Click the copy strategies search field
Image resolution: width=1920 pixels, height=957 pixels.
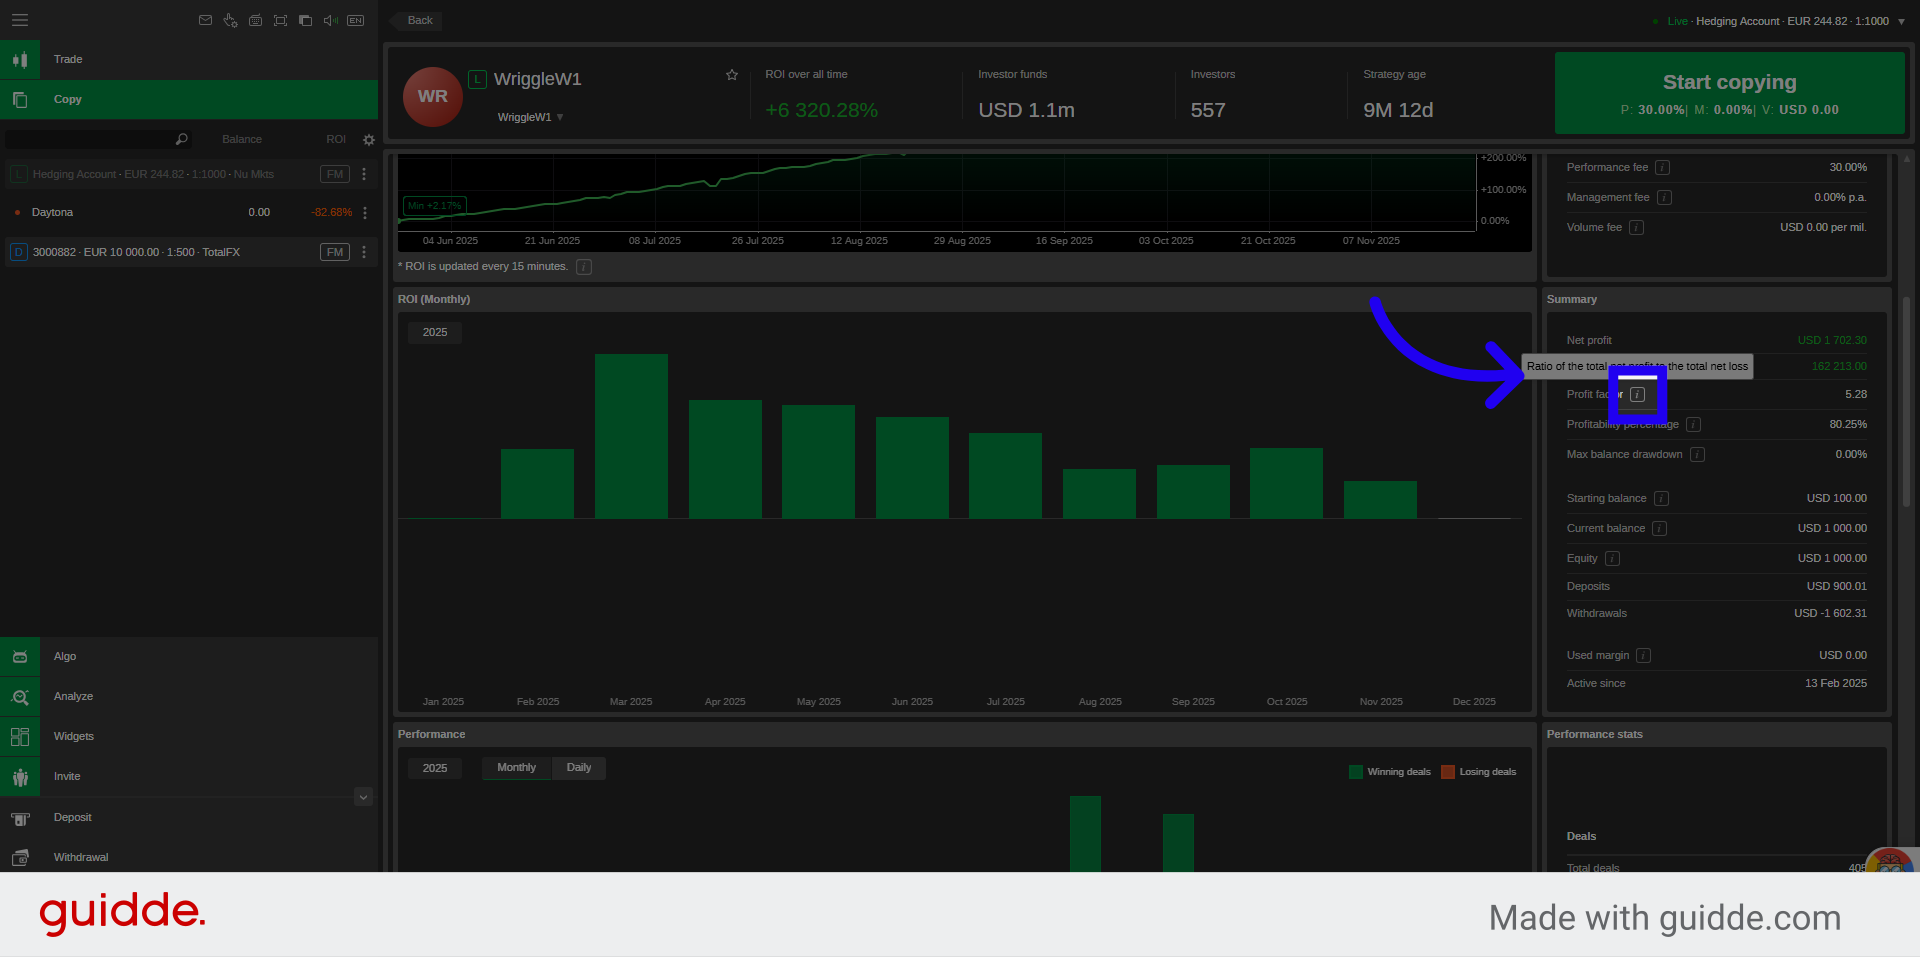tap(90, 139)
